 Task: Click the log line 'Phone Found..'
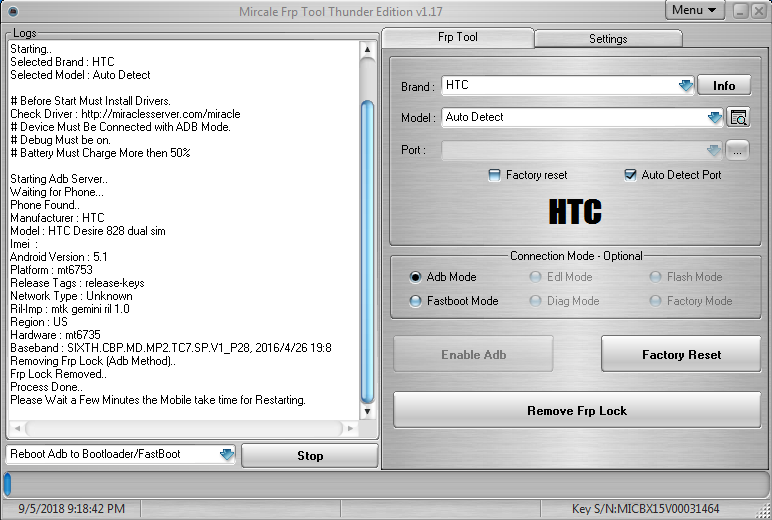[x=45, y=205]
